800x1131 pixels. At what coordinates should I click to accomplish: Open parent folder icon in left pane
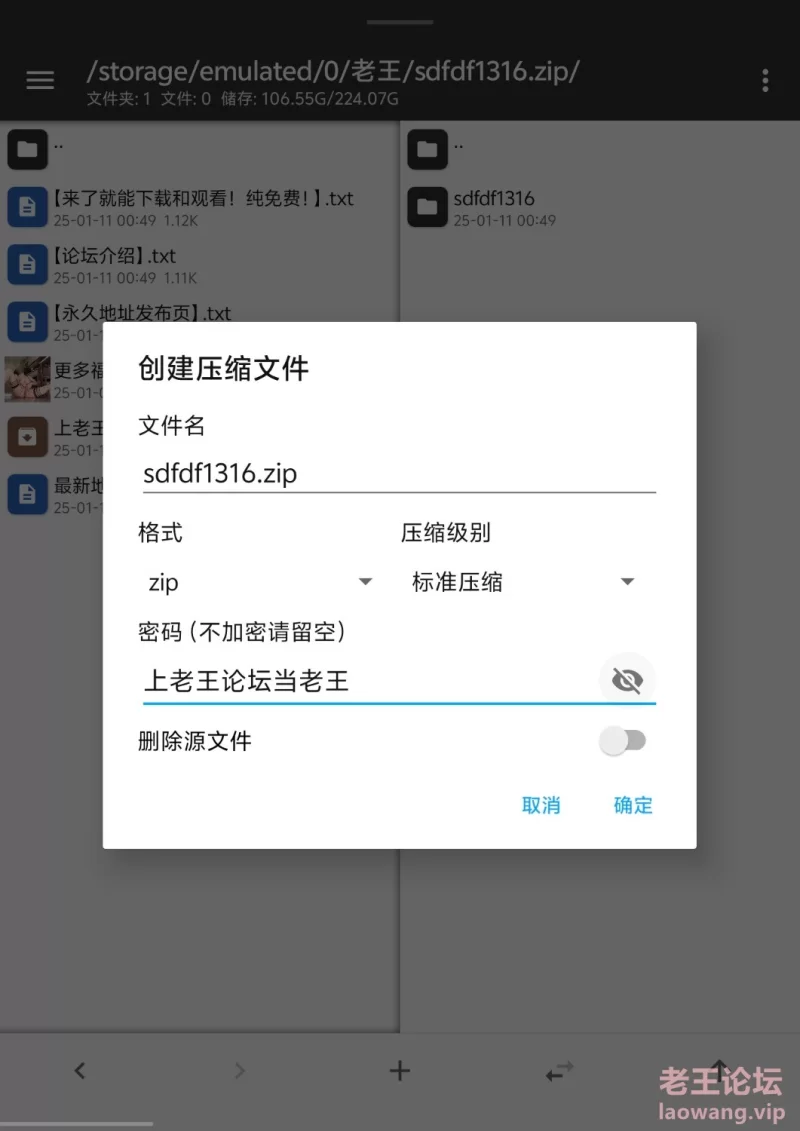click(x=27, y=149)
